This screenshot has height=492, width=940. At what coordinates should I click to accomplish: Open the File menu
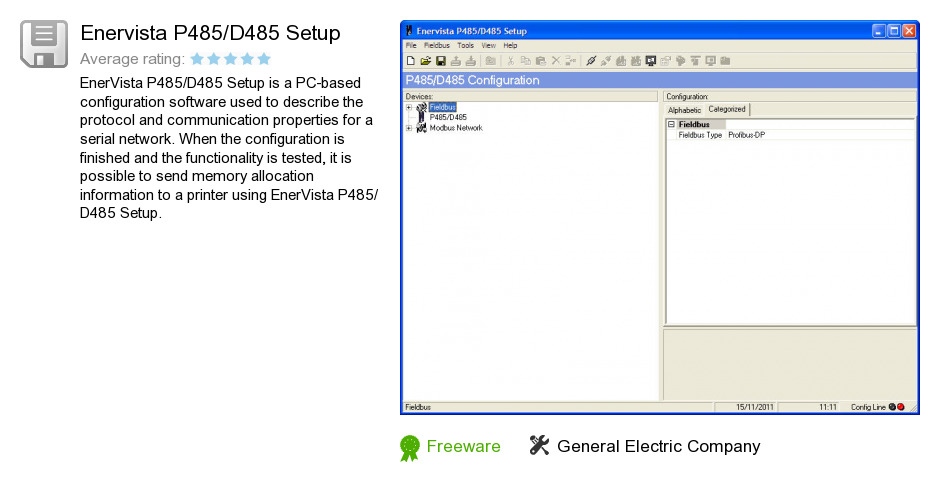pos(411,45)
